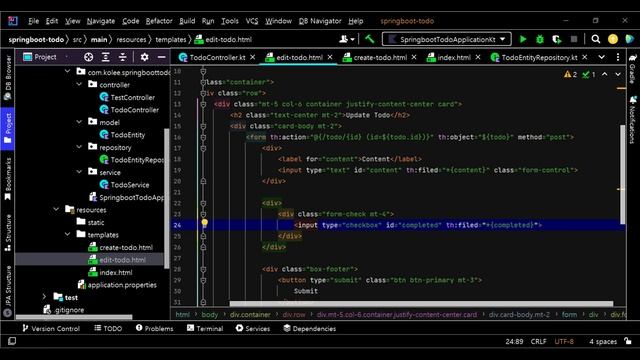
Task: Open Services tool window
Action: click(x=253, y=329)
